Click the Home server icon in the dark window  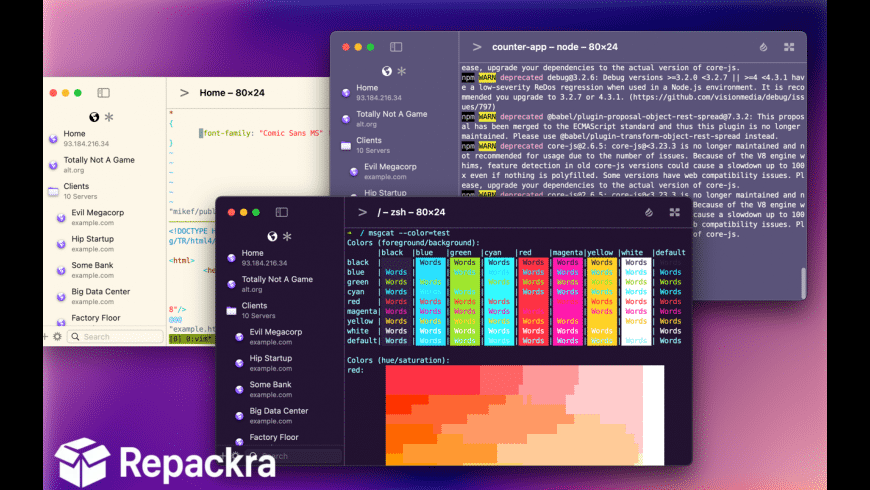[x=231, y=257]
